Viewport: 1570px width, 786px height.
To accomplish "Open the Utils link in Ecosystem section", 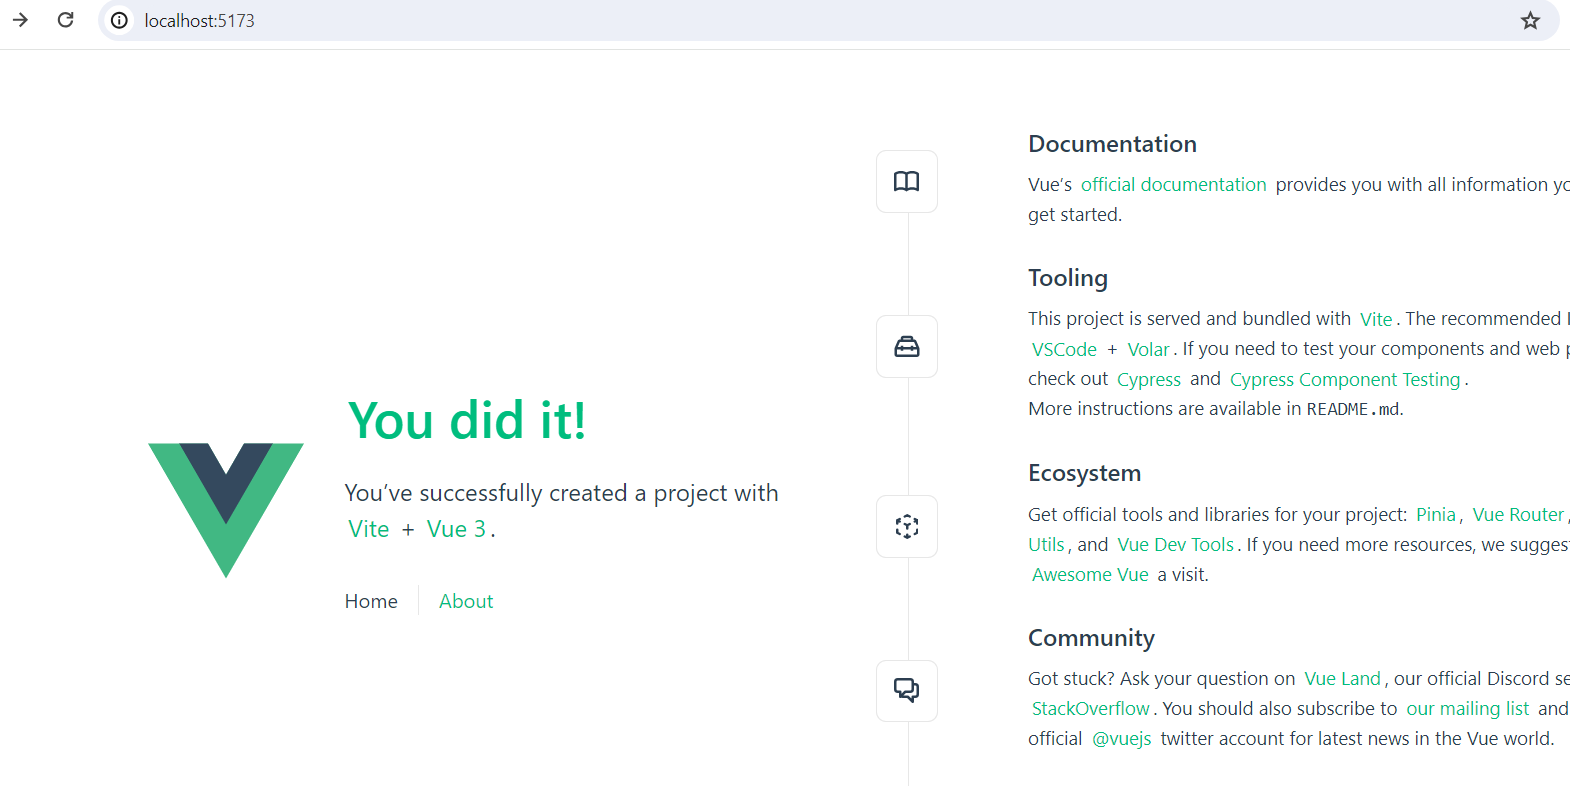I will (1046, 545).
